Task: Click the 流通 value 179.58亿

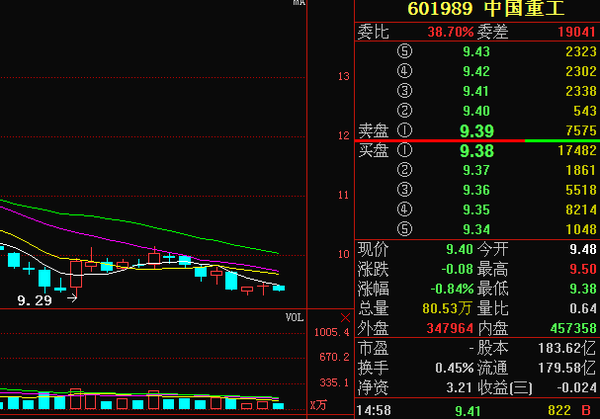Action: coord(567,368)
